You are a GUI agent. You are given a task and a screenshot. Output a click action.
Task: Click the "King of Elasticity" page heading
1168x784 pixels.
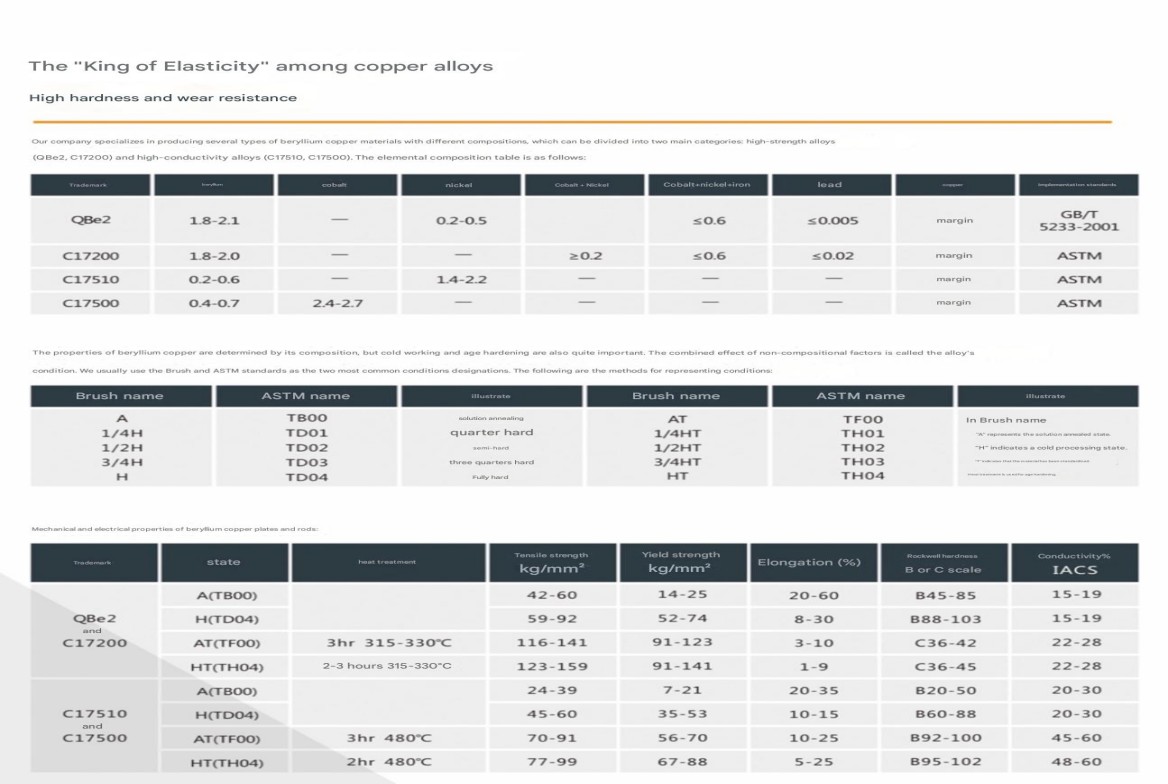[260, 67]
